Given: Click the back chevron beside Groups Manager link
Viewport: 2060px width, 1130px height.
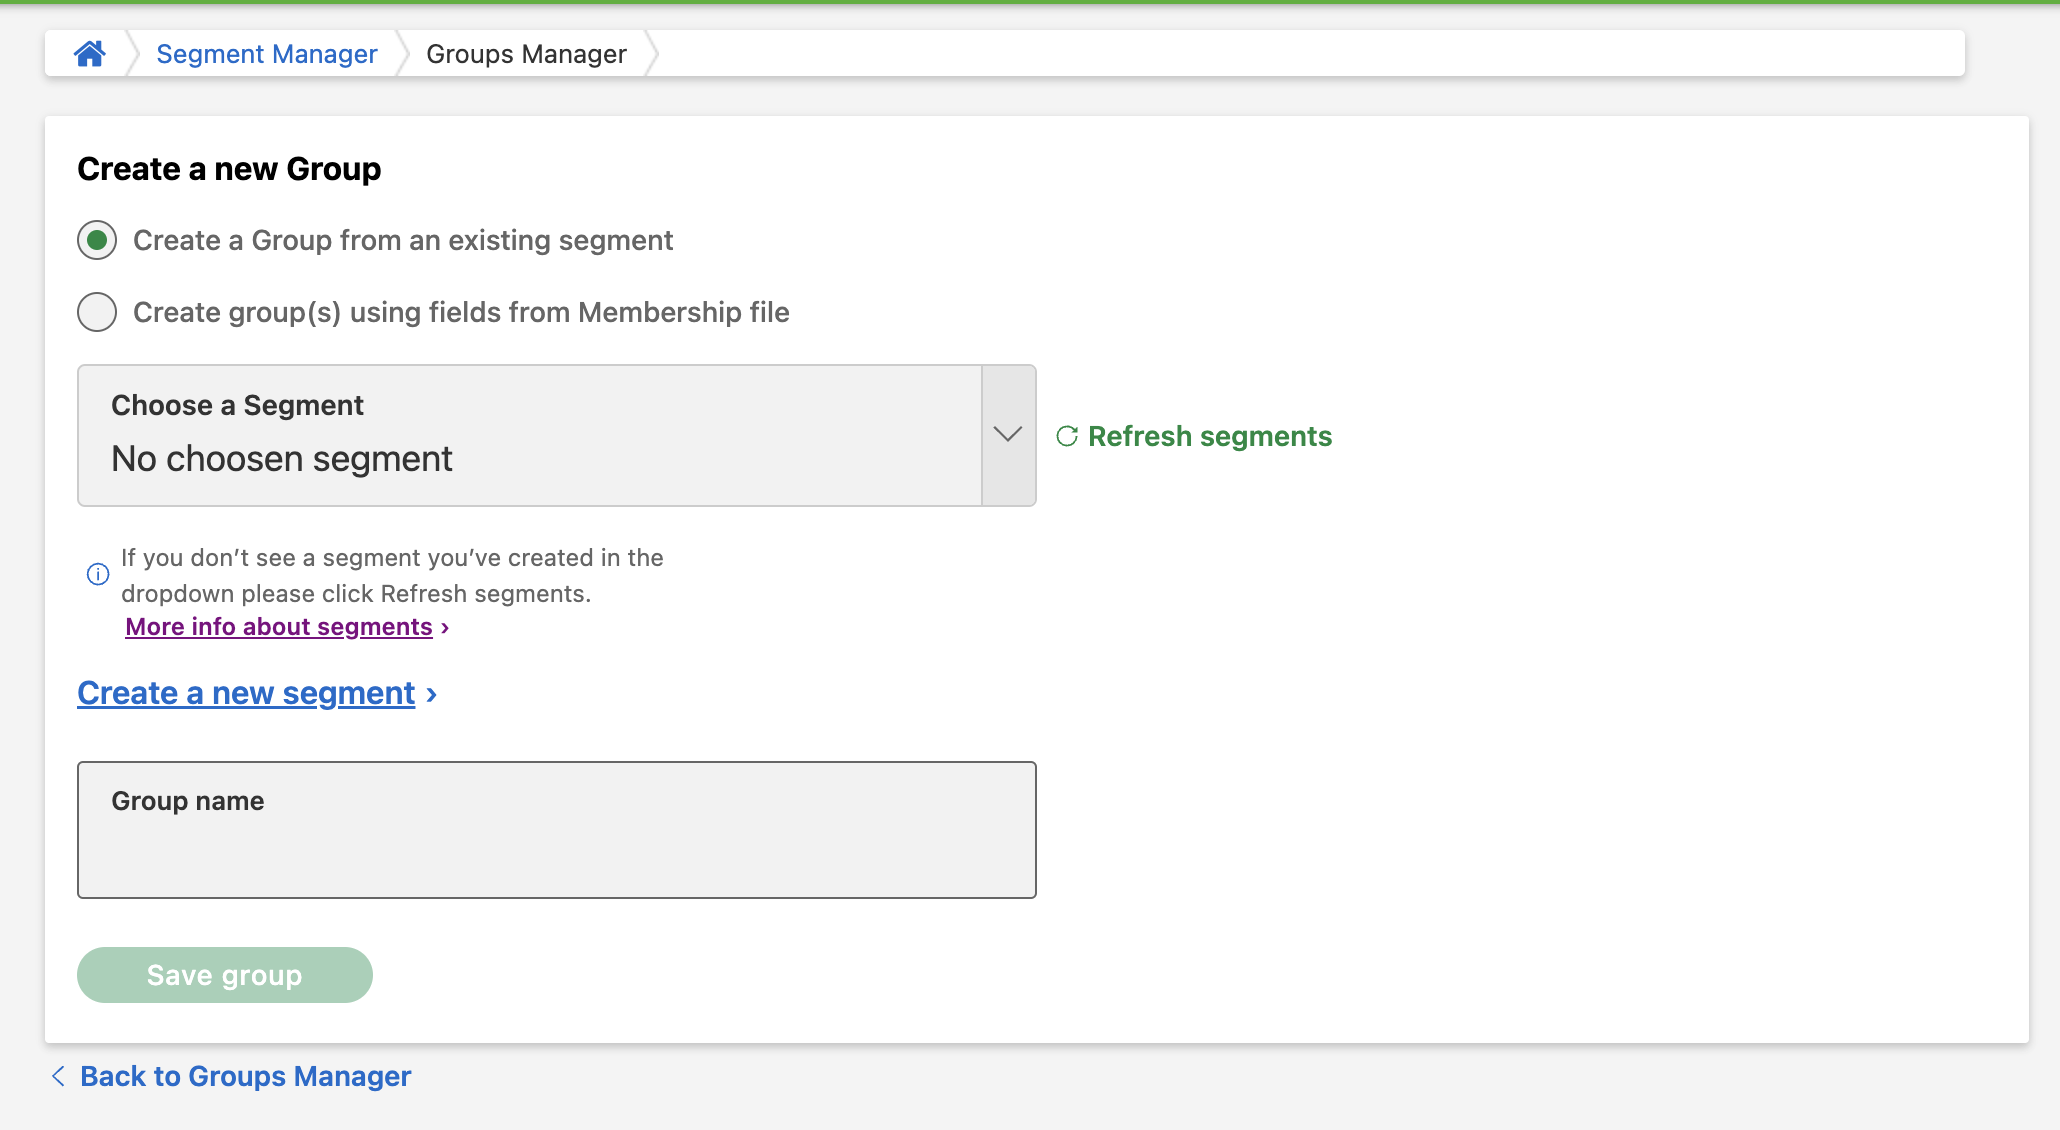Looking at the screenshot, I should click(x=58, y=1076).
